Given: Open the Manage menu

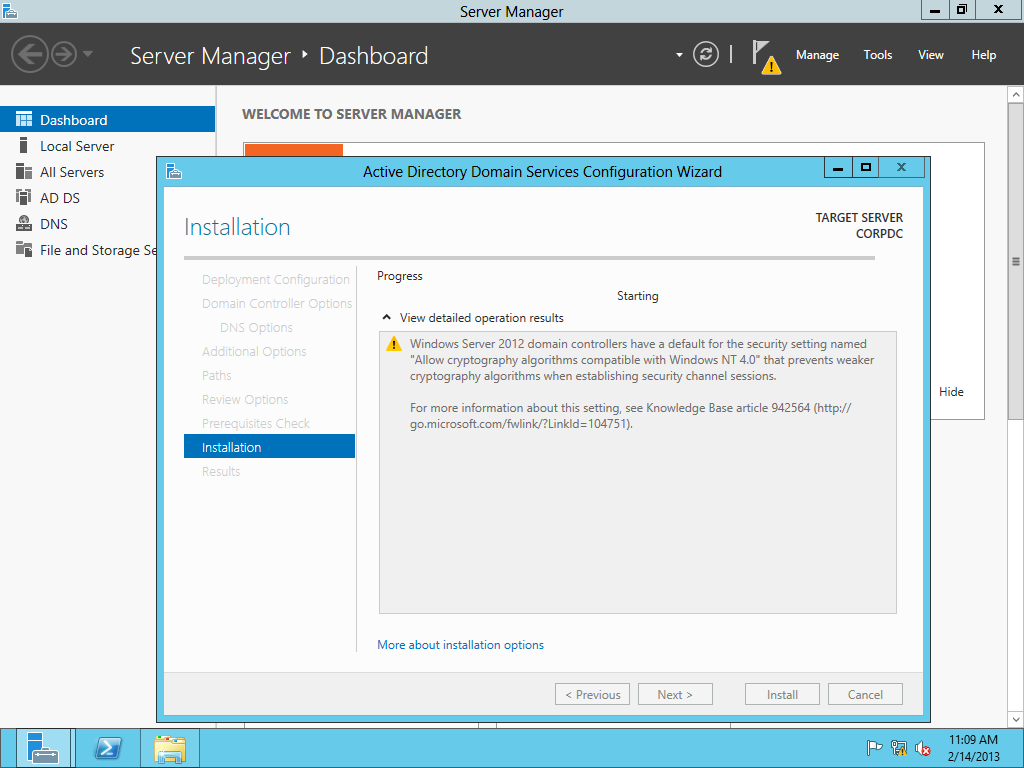Looking at the screenshot, I should (x=817, y=55).
